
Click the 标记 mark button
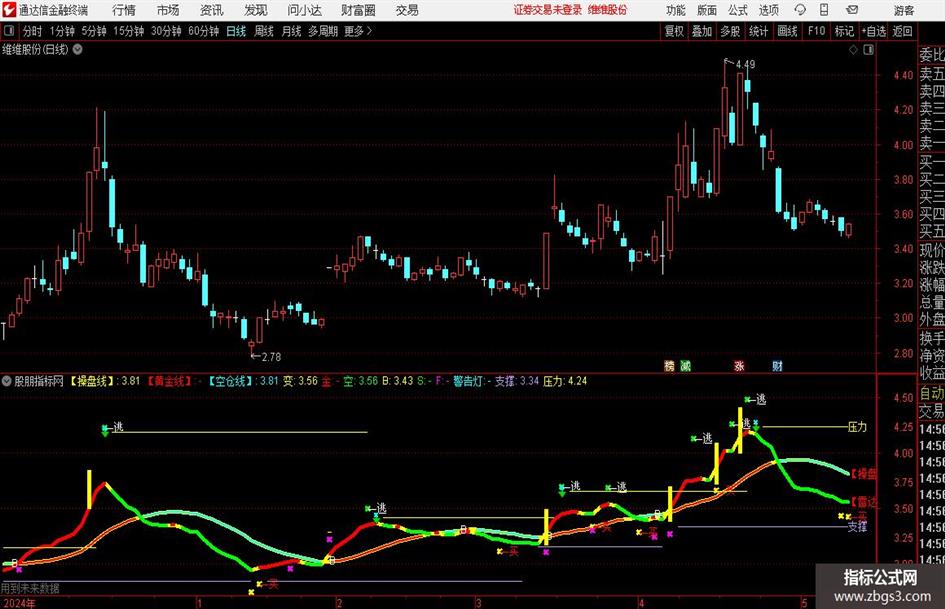844,31
